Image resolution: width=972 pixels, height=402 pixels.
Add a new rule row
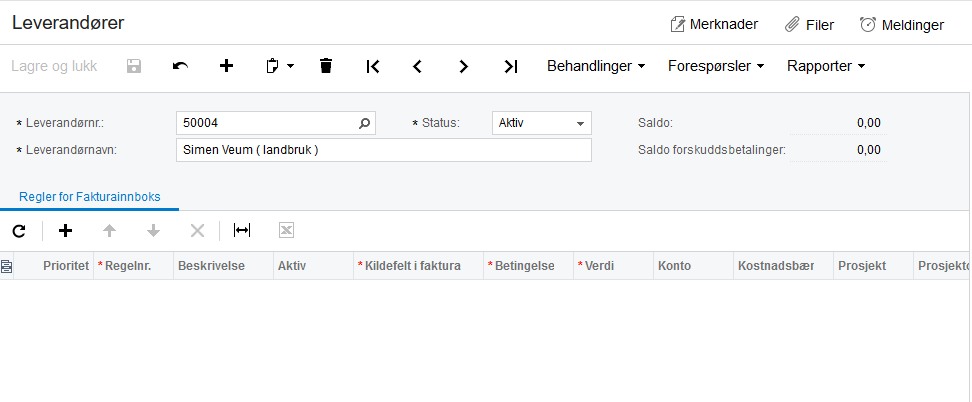click(65, 231)
